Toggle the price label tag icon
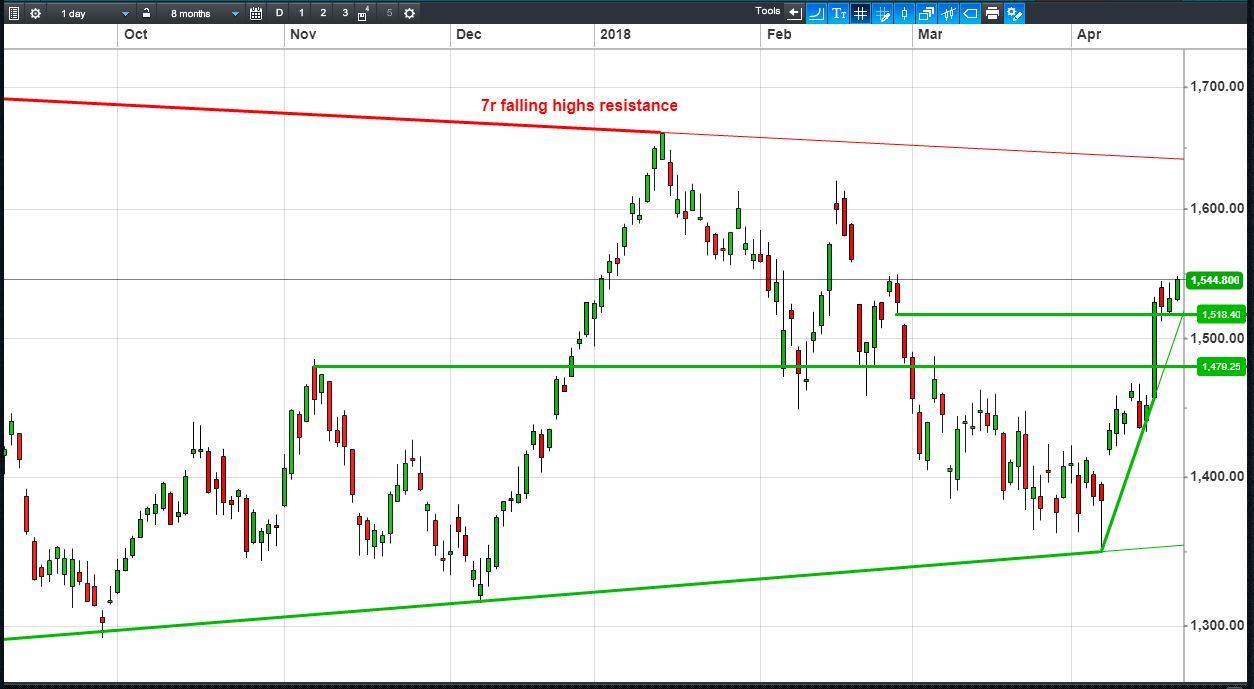The width and height of the screenshot is (1254, 689). point(970,13)
